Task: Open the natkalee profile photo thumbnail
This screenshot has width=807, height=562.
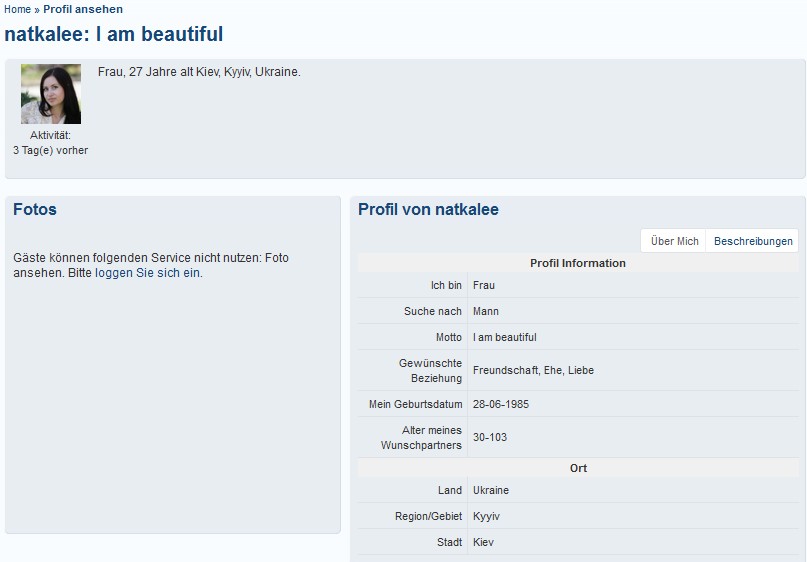Action: coord(51,94)
